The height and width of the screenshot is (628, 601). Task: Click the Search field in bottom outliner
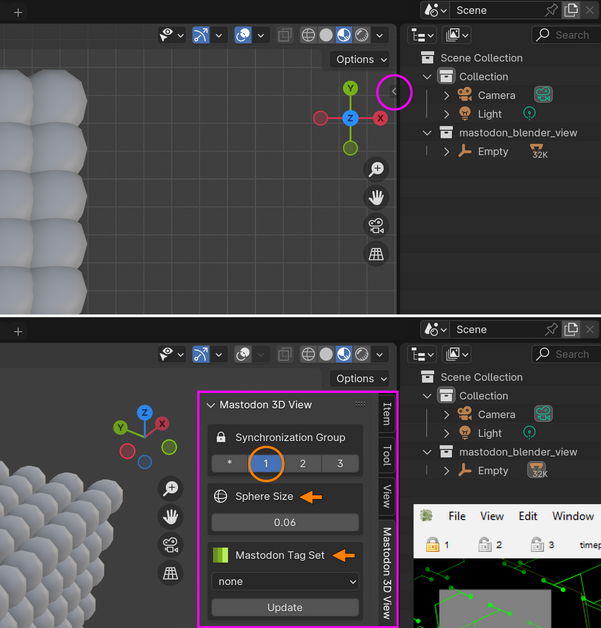(x=566, y=354)
